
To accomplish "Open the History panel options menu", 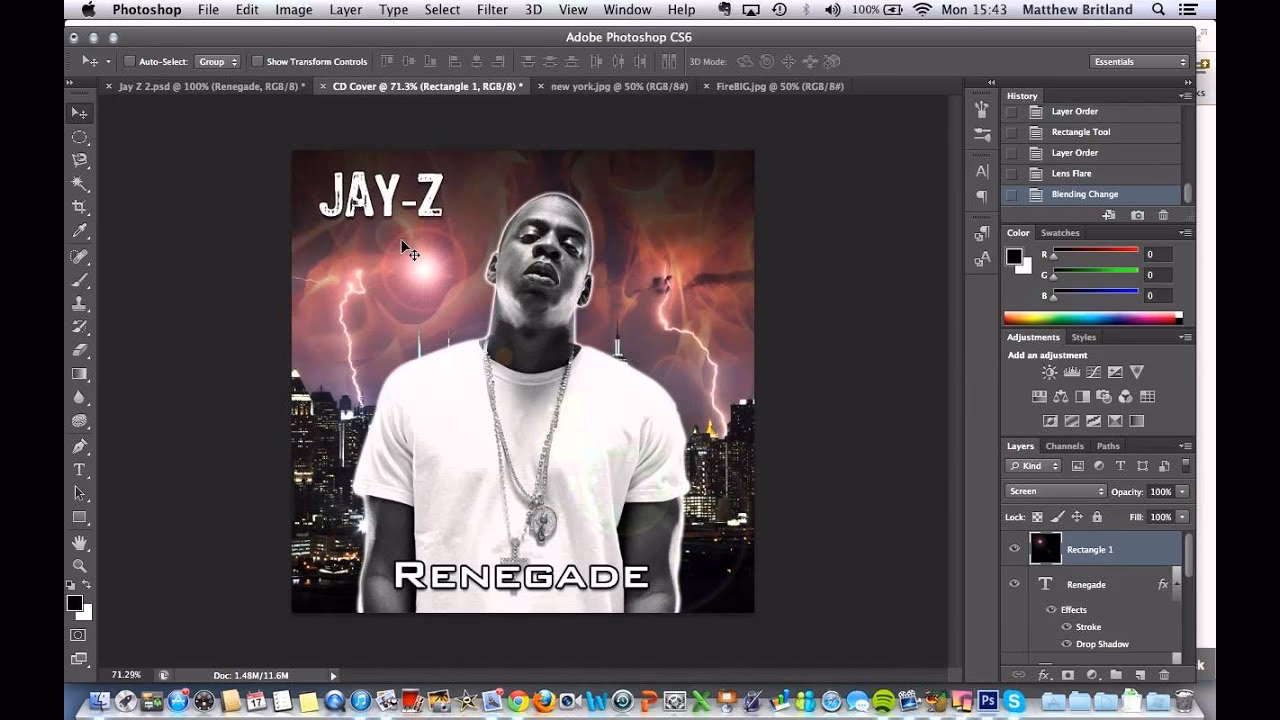I will [x=1185, y=96].
